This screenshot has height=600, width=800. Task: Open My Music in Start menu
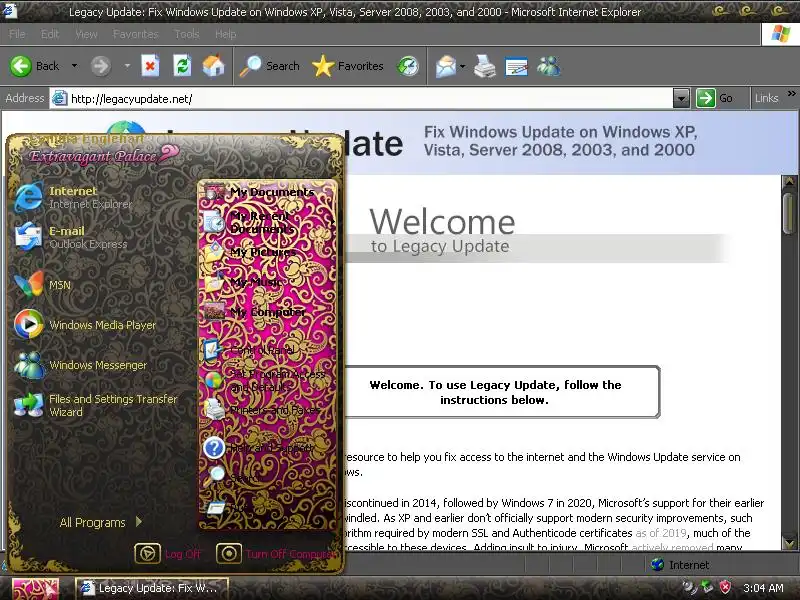click(x=267, y=282)
